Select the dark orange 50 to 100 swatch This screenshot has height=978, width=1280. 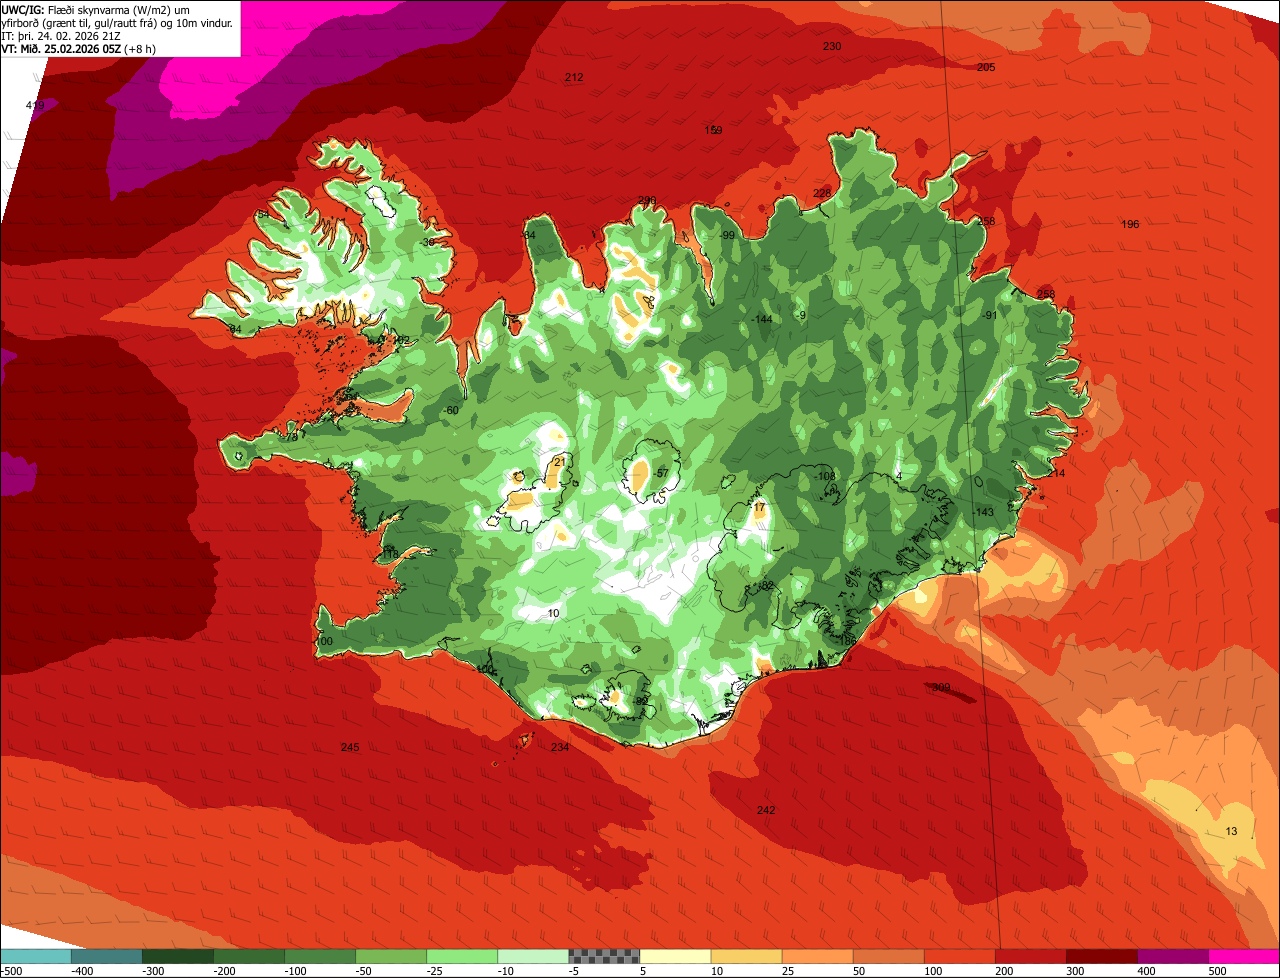pyautogui.click(x=888, y=955)
